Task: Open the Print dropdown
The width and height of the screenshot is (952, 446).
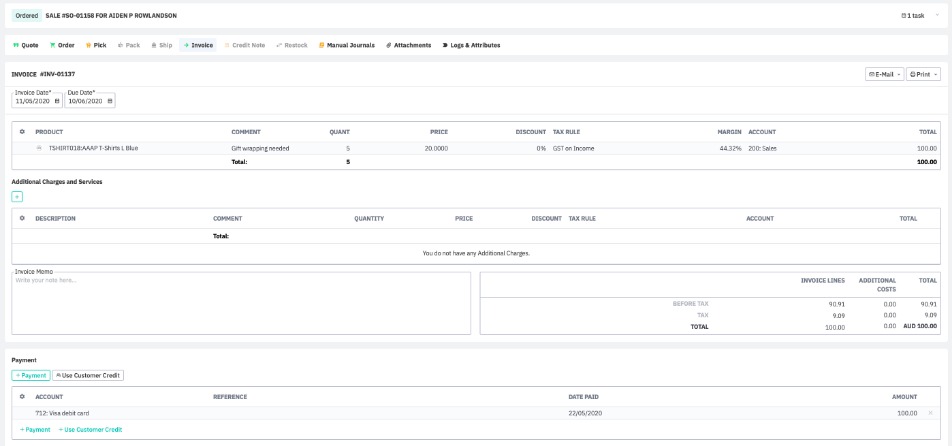Action: pyautogui.click(x=923, y=74)
